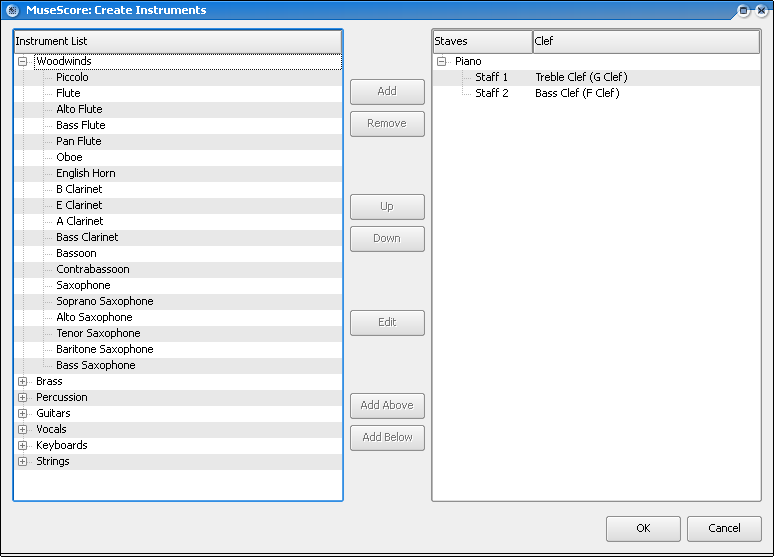Choose Bass Clarinet

87,237
